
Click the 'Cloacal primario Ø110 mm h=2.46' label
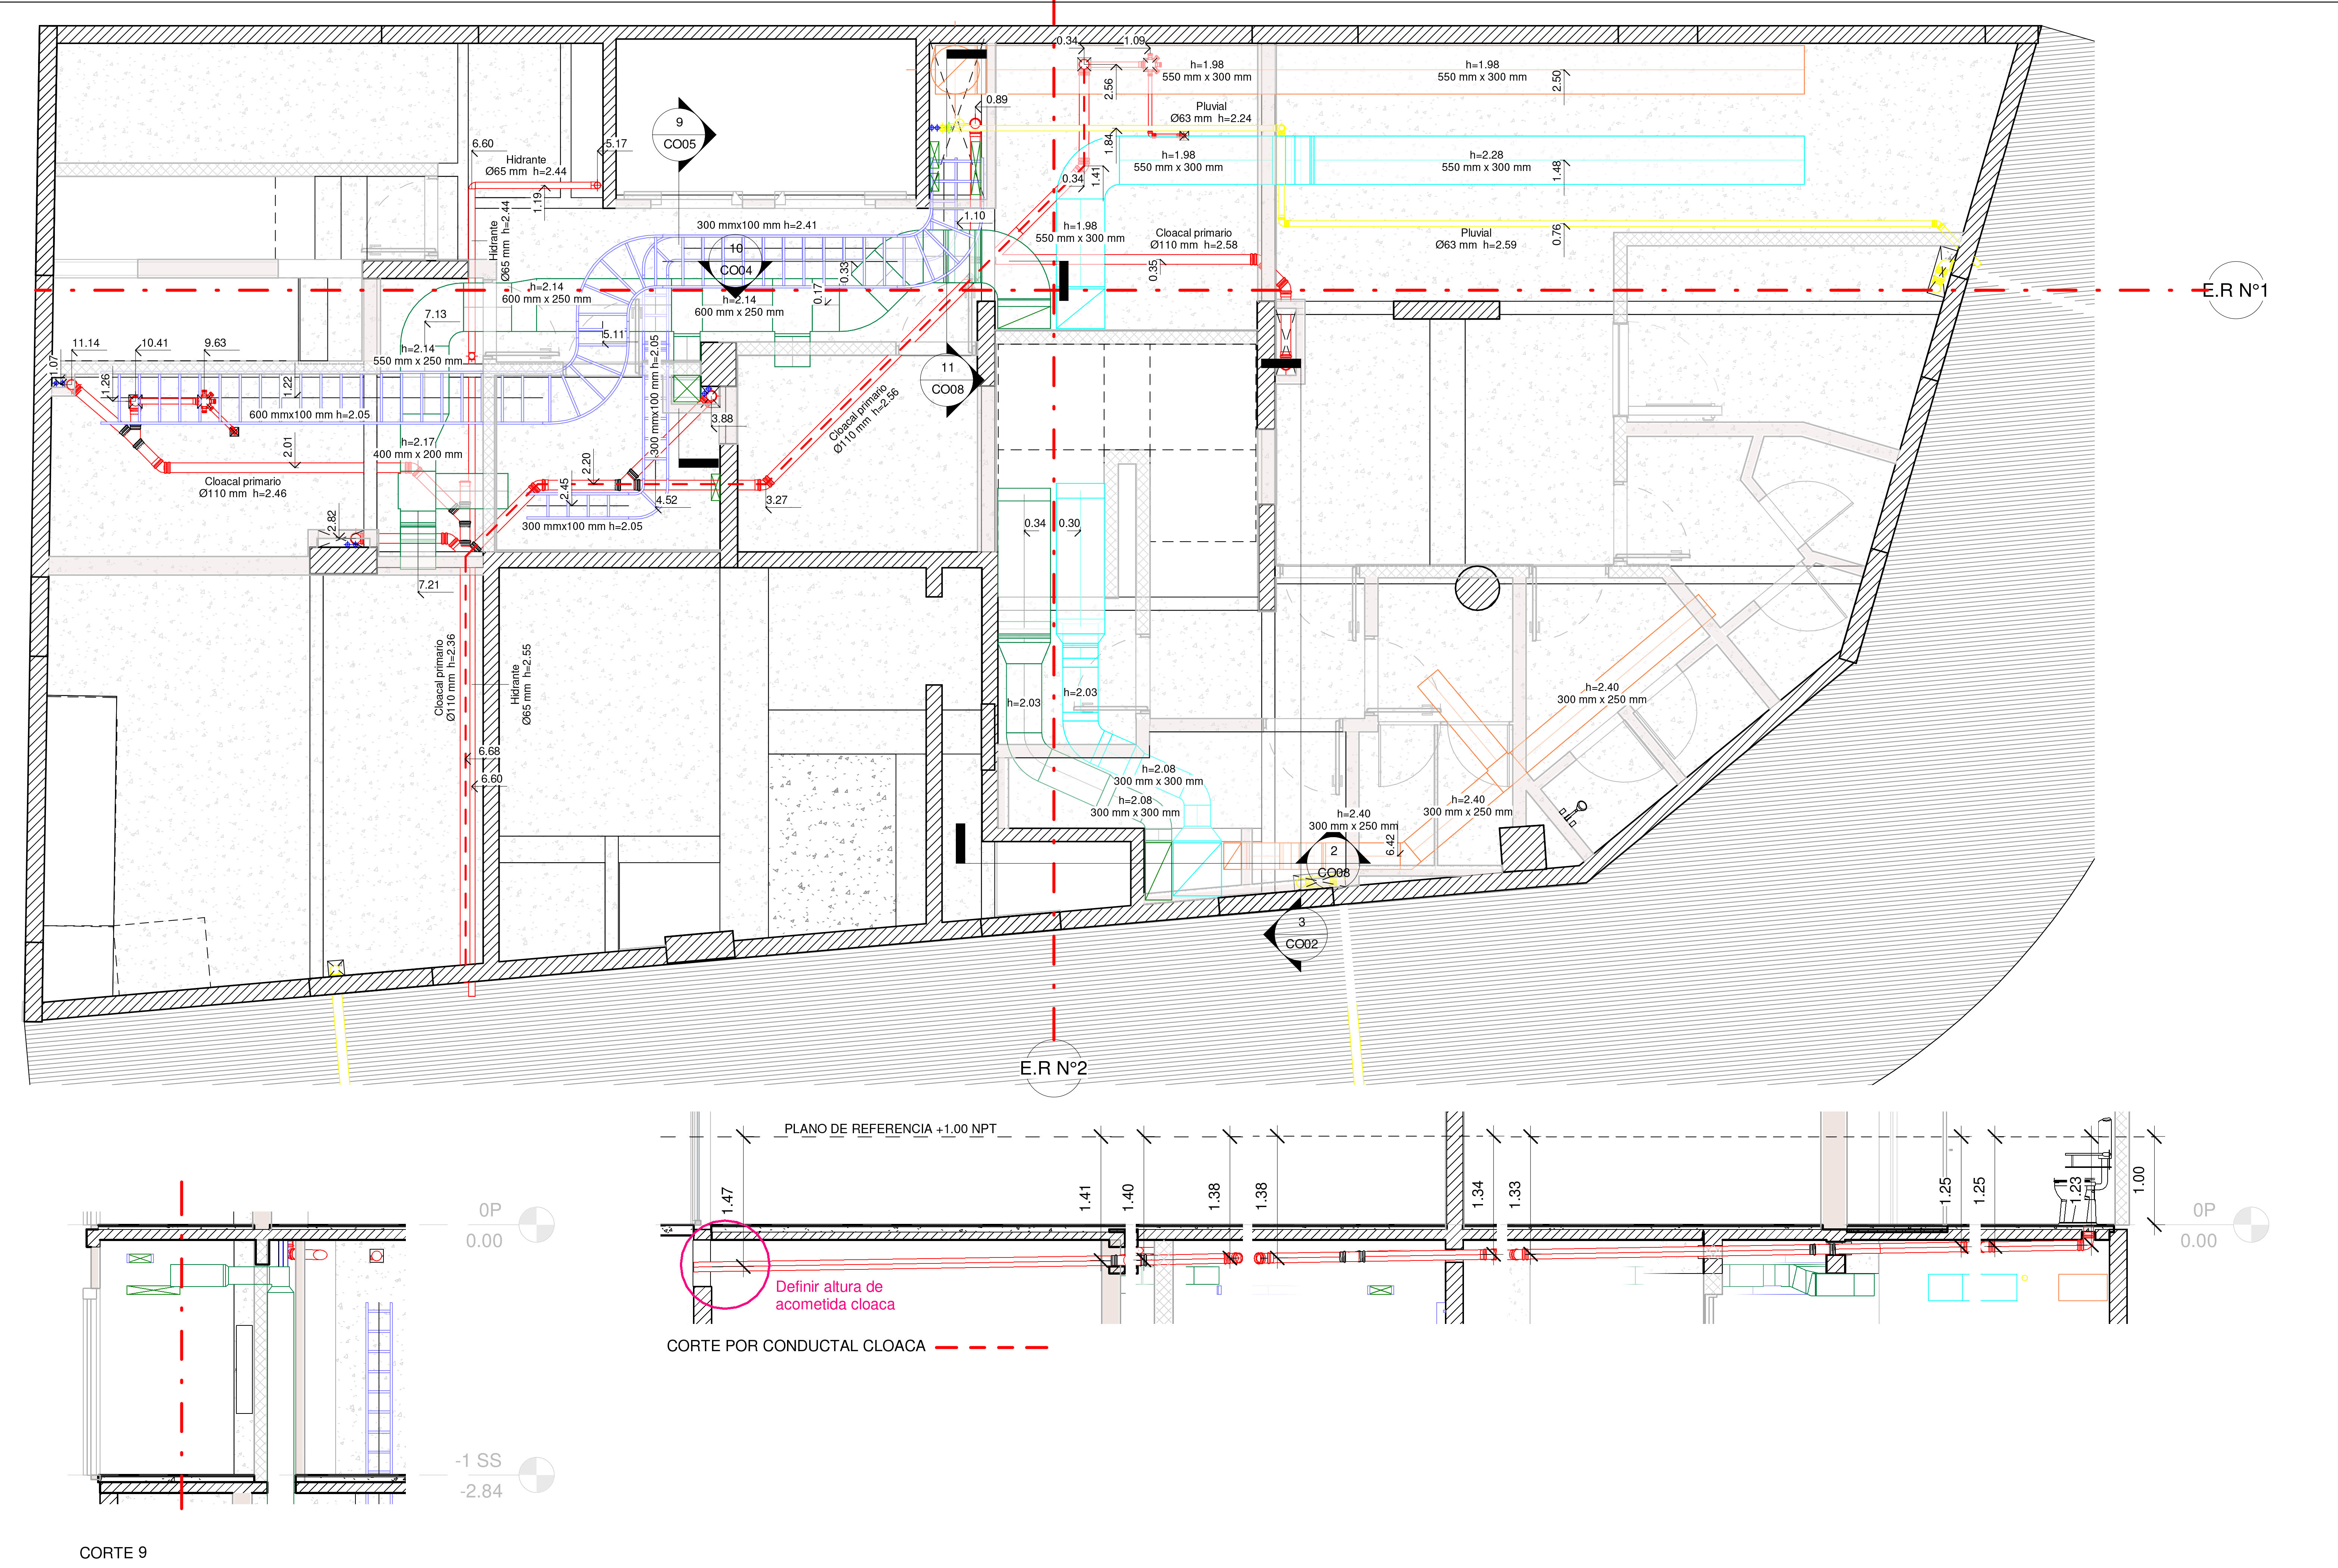pos(243,487)
